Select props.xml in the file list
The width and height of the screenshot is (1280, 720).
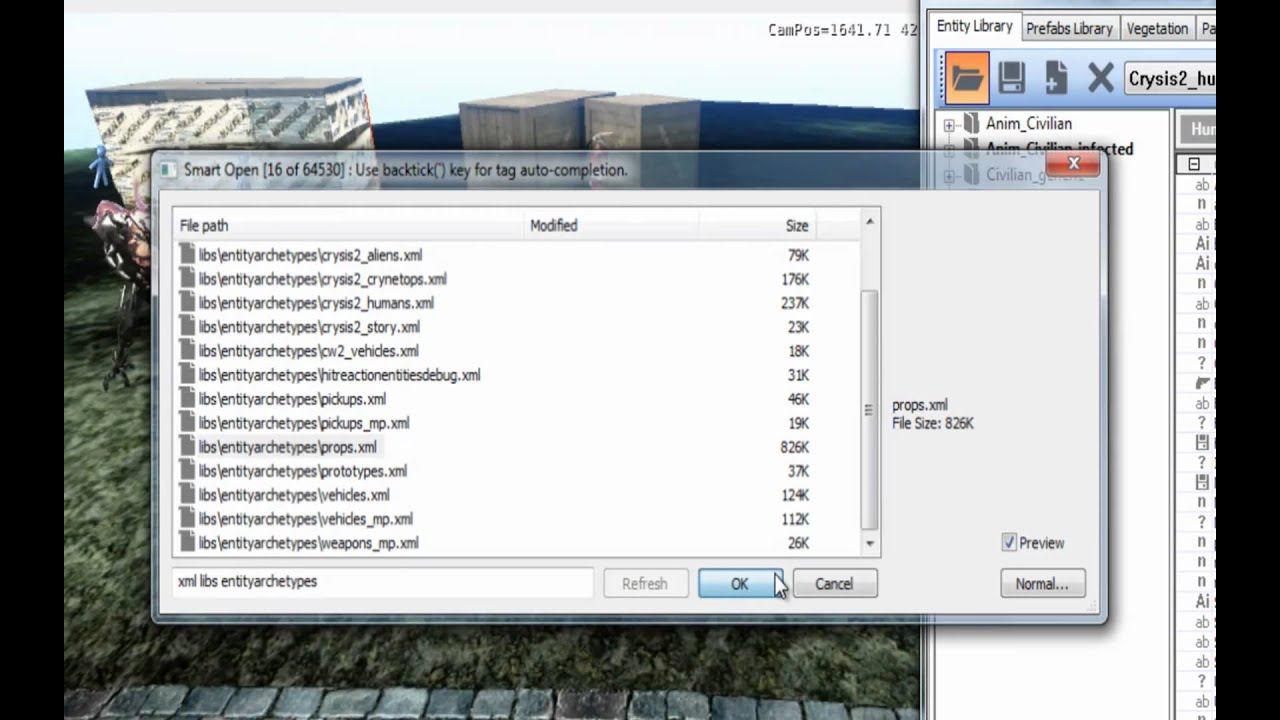coord(287,447)
